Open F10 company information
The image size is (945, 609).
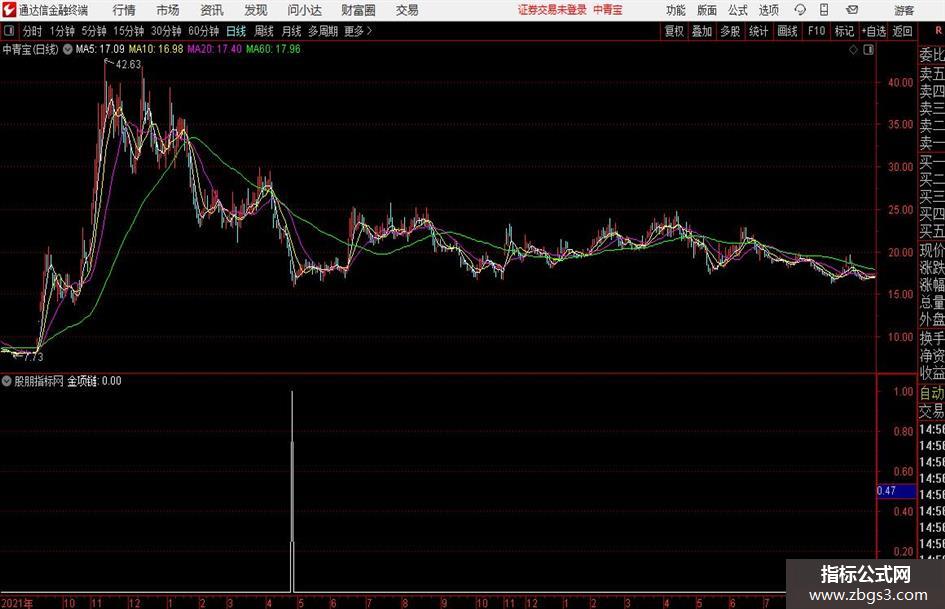pyautogui.click(x=817, y=31)
